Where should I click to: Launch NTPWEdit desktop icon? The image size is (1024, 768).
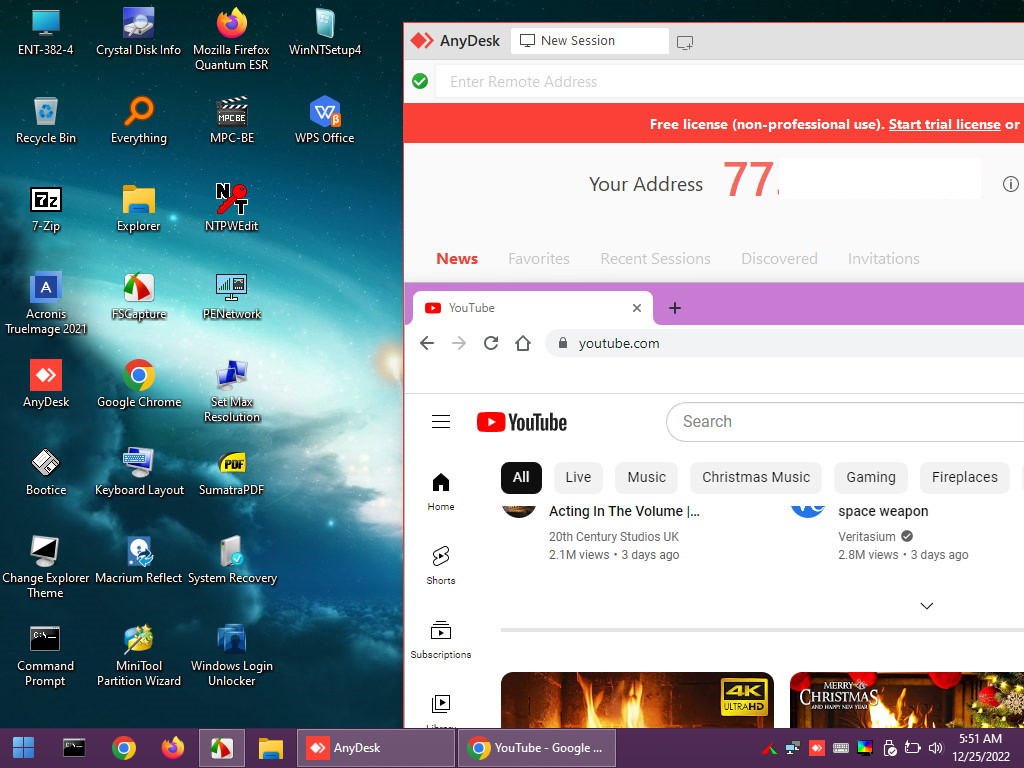(232, 209)
